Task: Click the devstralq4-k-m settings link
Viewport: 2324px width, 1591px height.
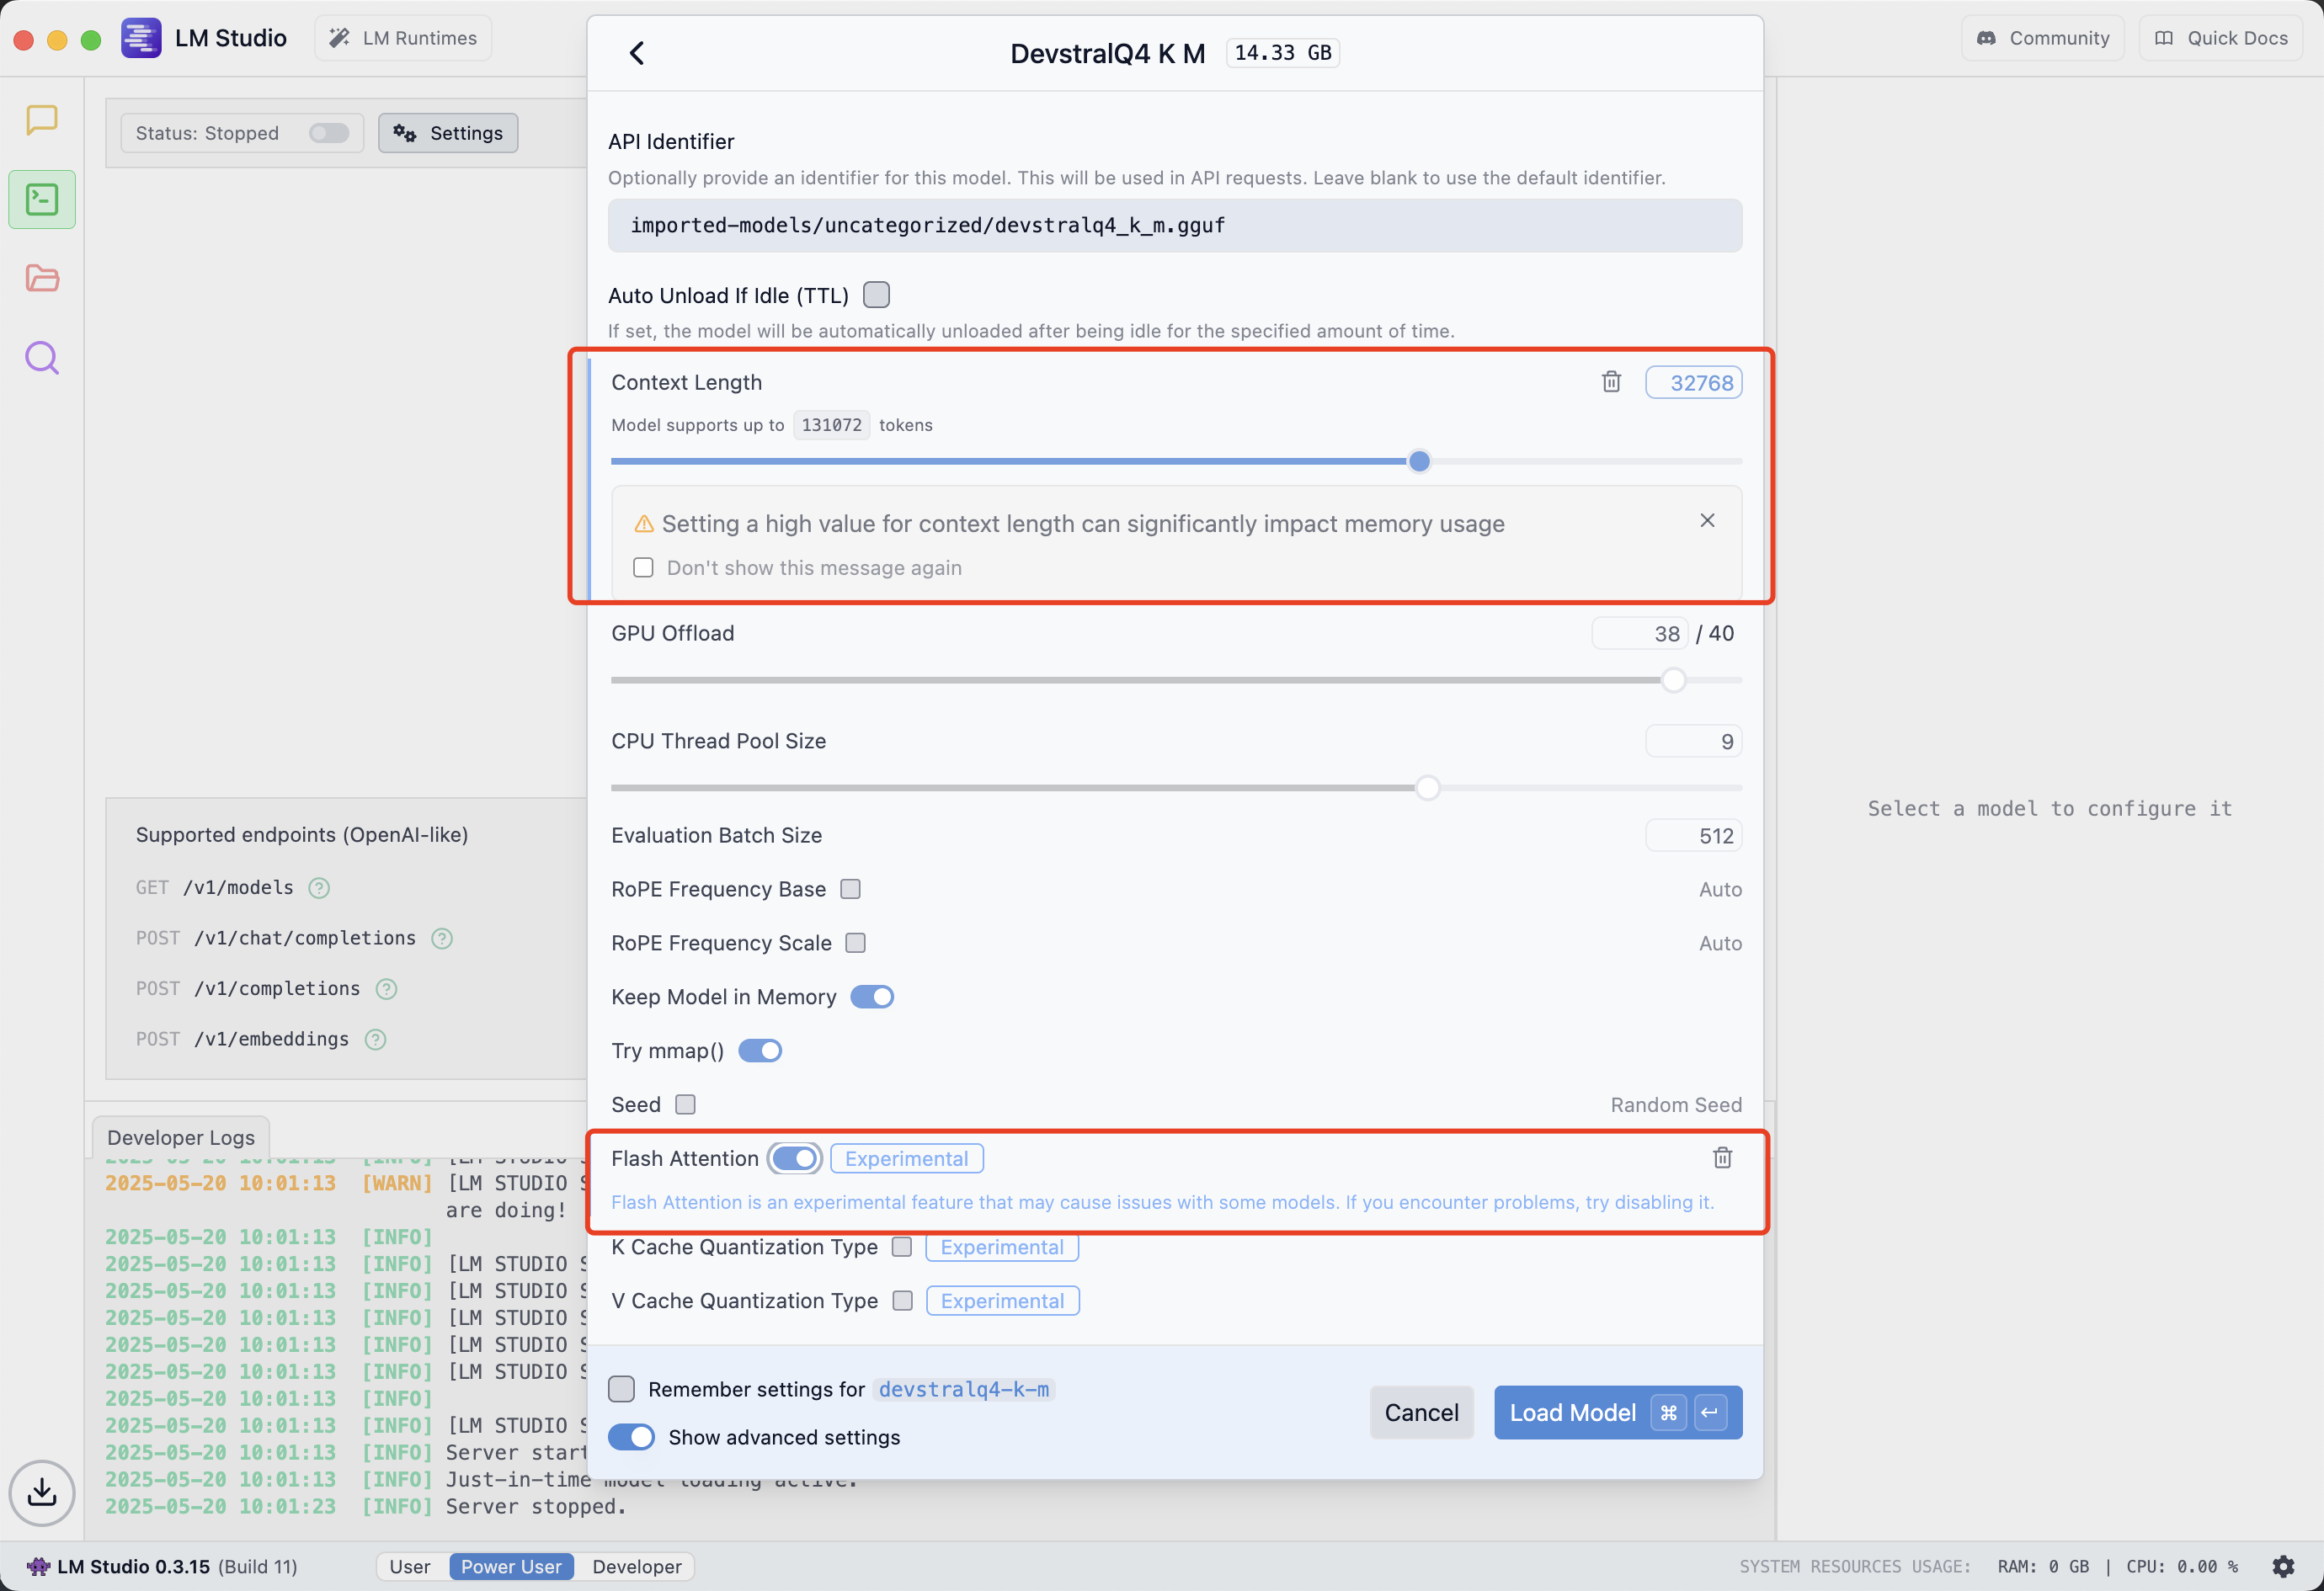Action: [964, 1389]
